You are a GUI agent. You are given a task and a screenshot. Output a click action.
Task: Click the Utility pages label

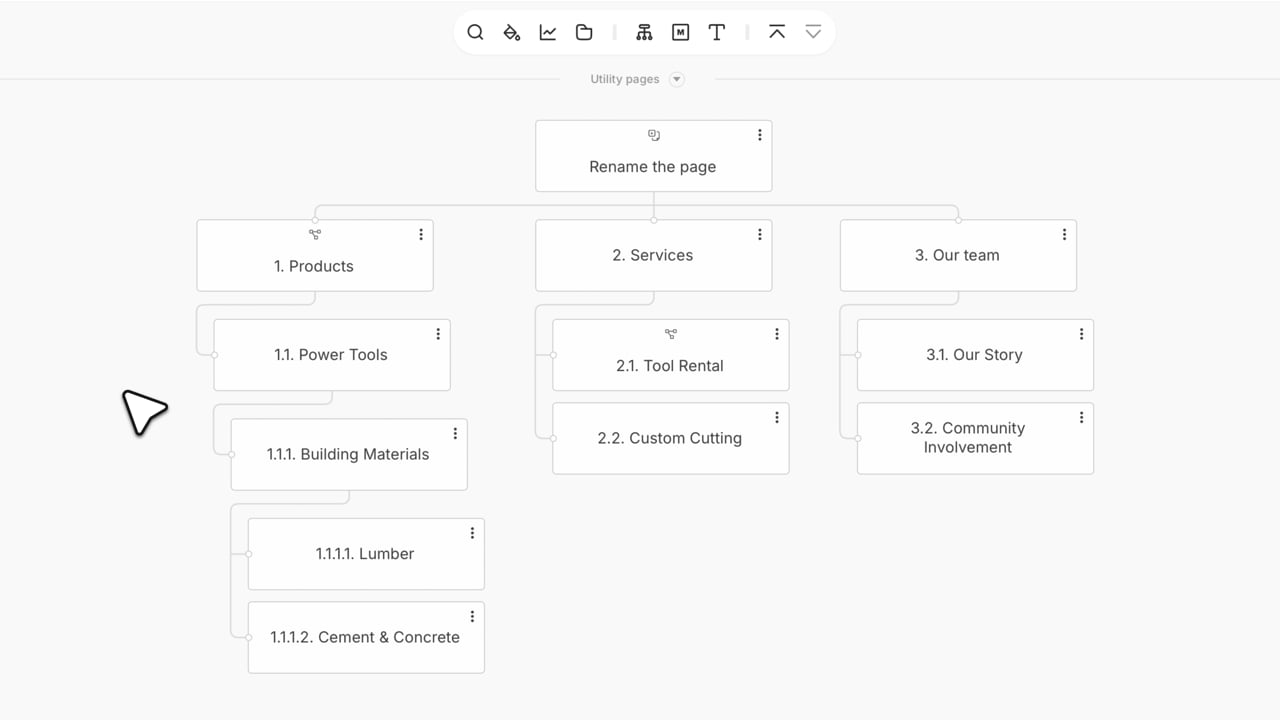tap(624, 79)
